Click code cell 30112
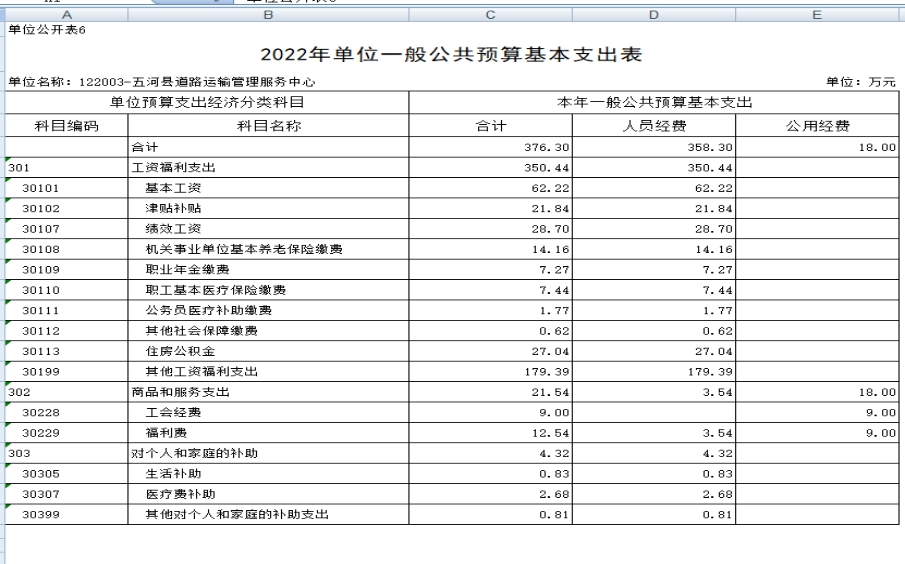 pyautogui.click(x=66, y=331)
